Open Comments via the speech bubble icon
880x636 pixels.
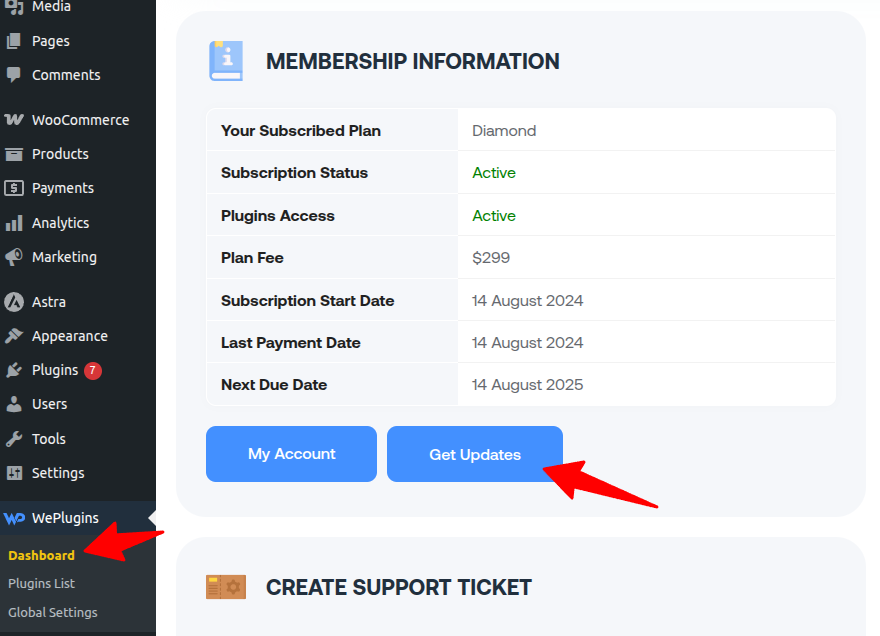point(15,75)
